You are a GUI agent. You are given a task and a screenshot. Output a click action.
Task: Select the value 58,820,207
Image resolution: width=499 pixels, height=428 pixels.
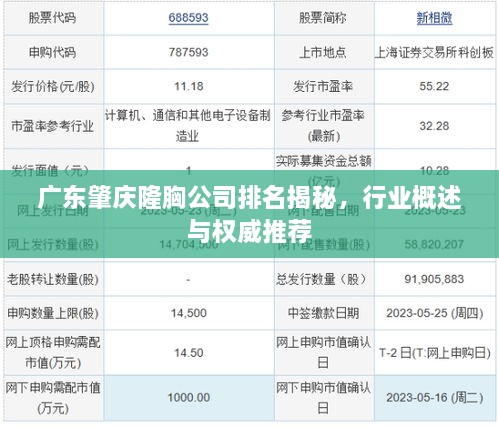(434, 245)
